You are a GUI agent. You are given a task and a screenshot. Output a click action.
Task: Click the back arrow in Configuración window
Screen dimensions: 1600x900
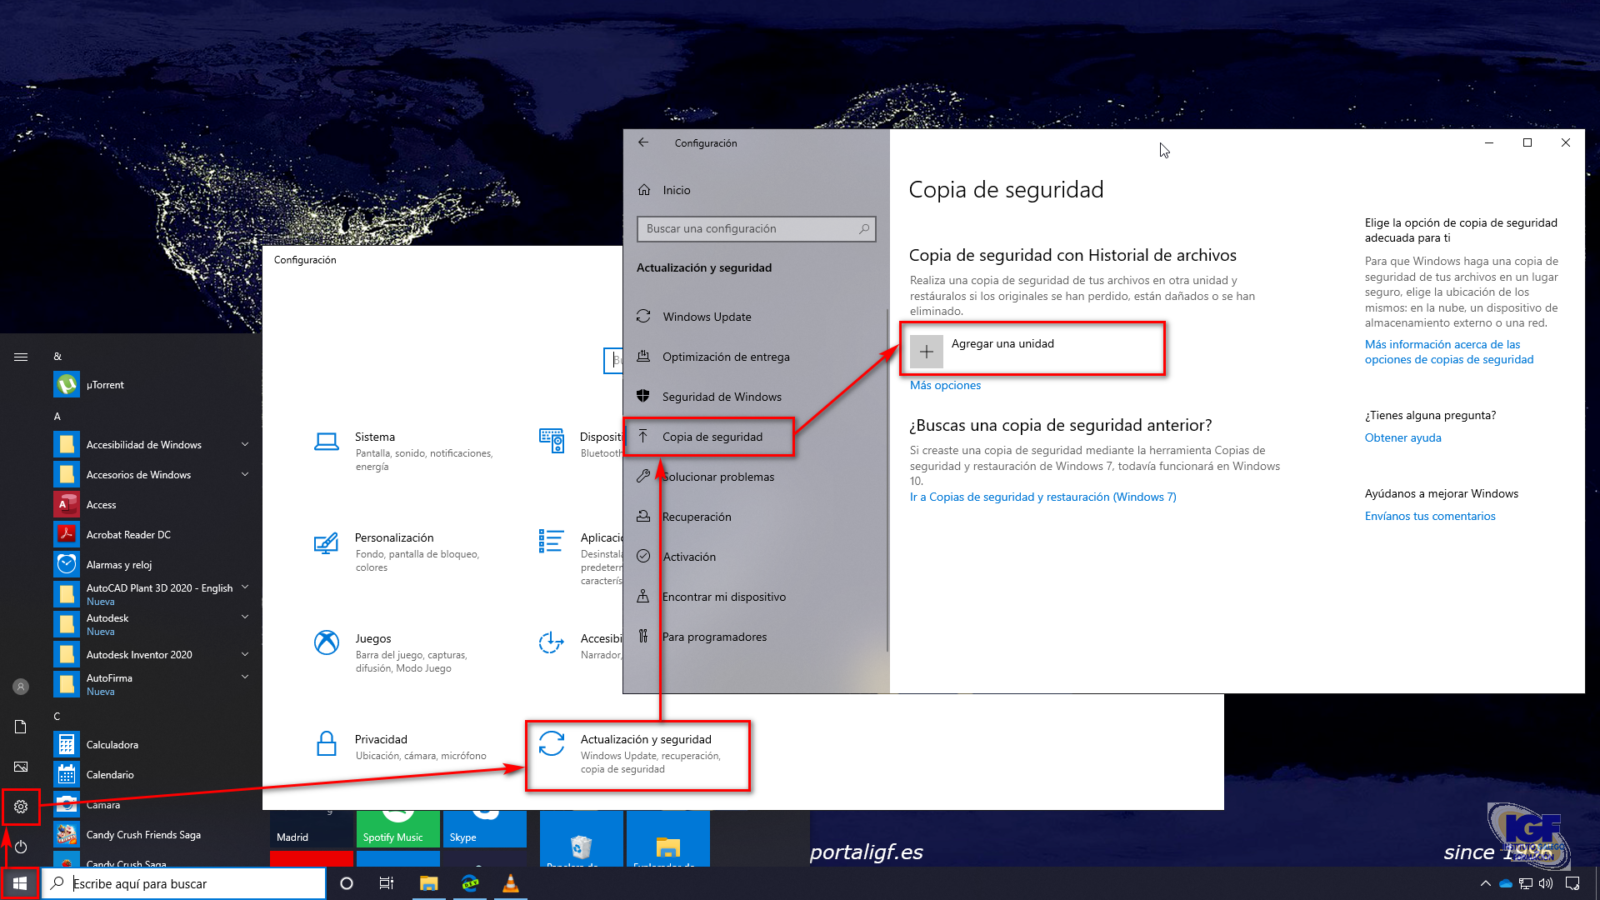pos(644,143)
